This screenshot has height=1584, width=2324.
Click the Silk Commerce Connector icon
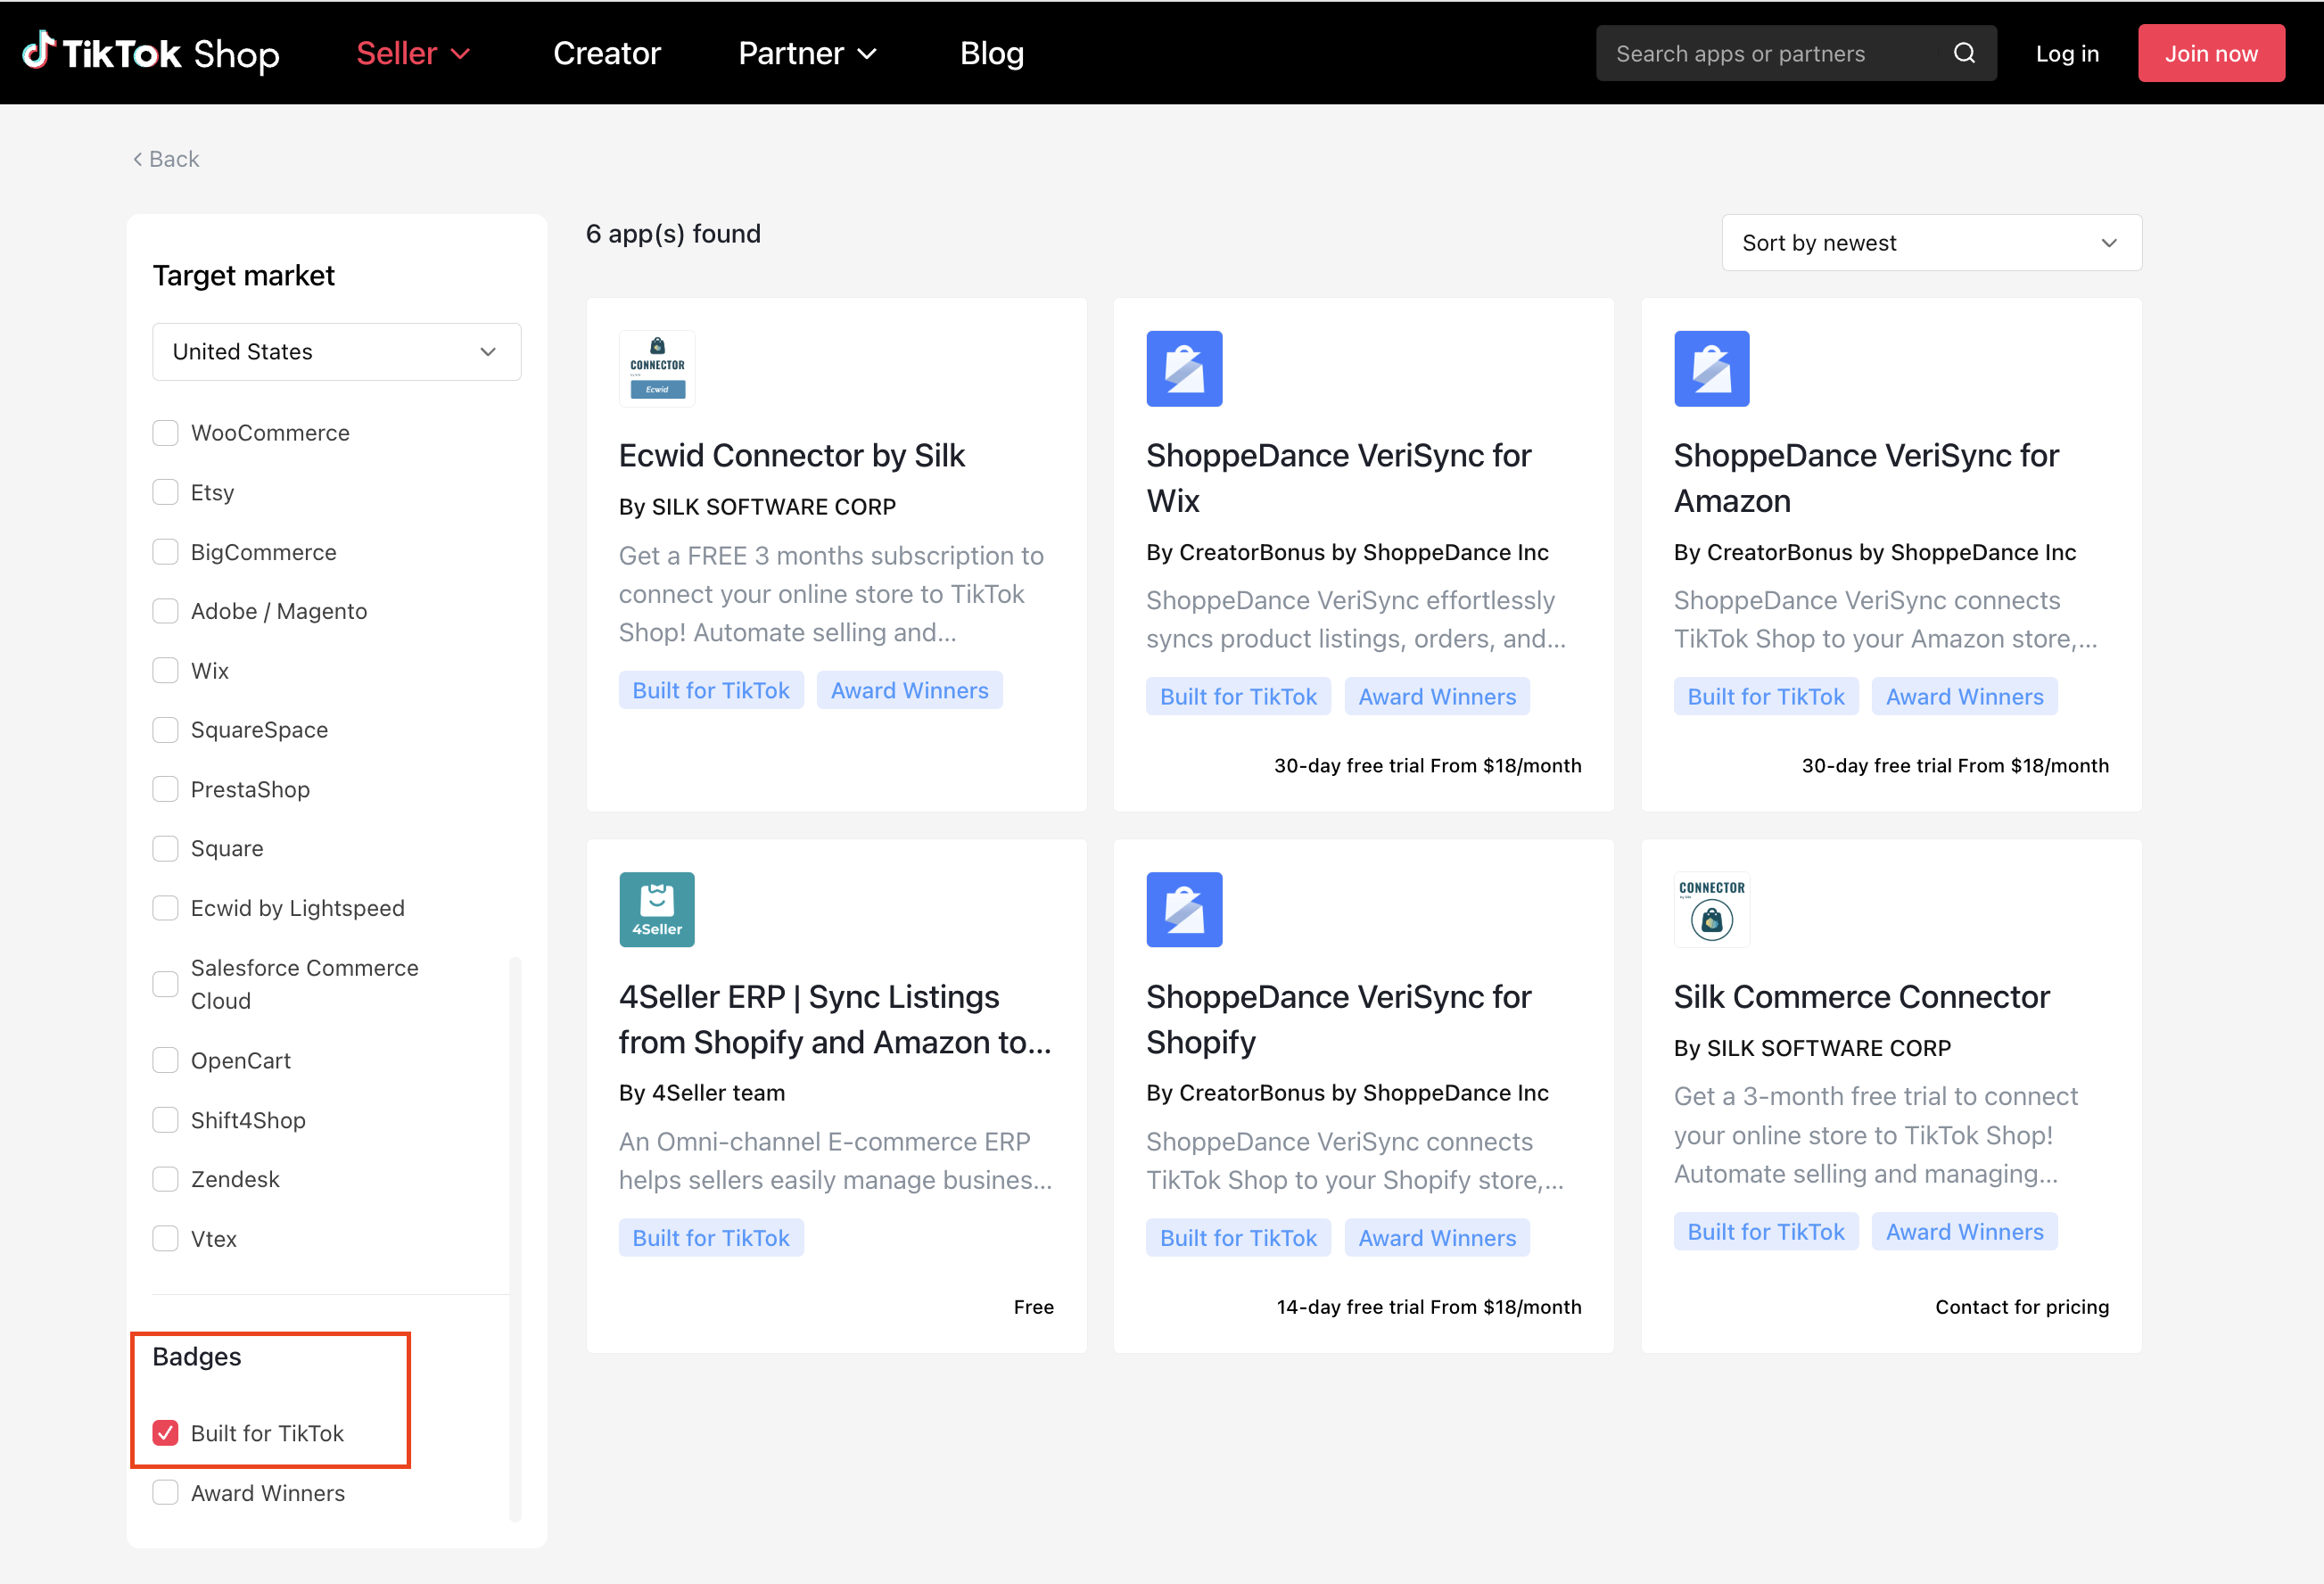(x=1711, y=909)
